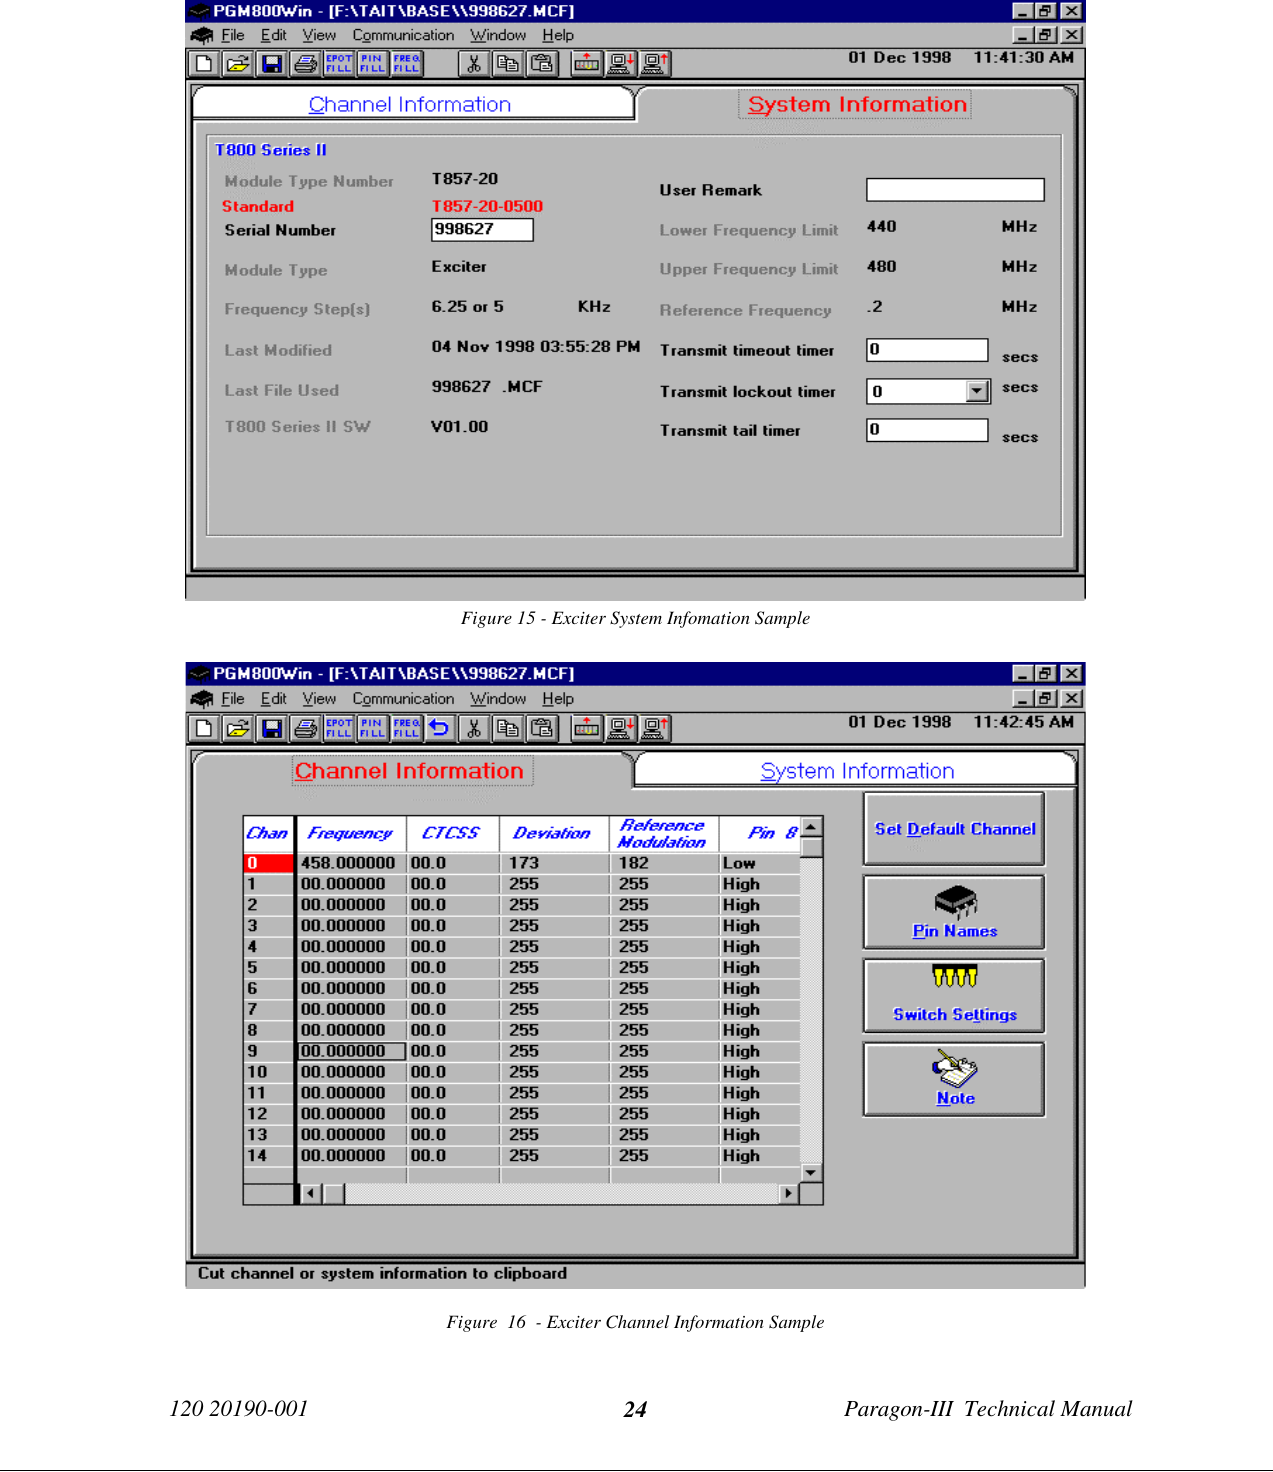Image resolution: width=1273 pixels, height=1472 pixels.
Task: Click the channel table's vertical scrollbar up arrow
Action: (812, 827)
